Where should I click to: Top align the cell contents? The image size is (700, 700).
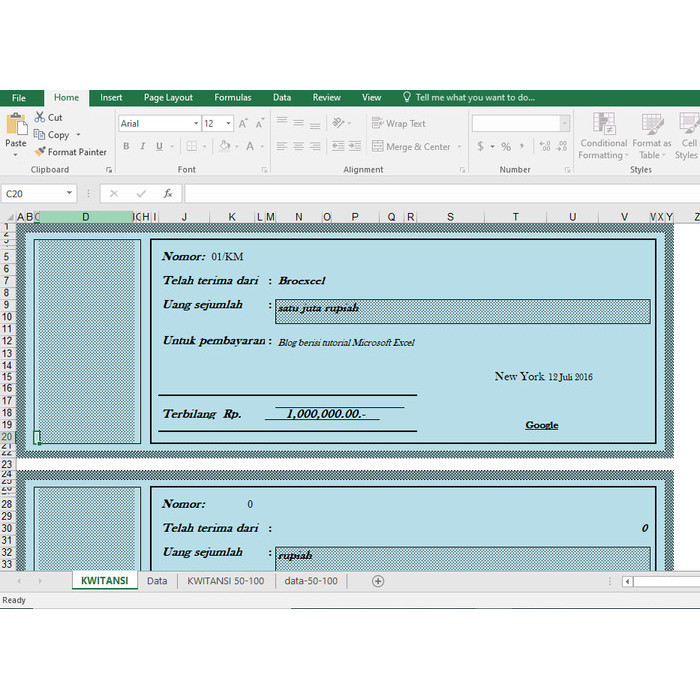click(x=282, y=122)
